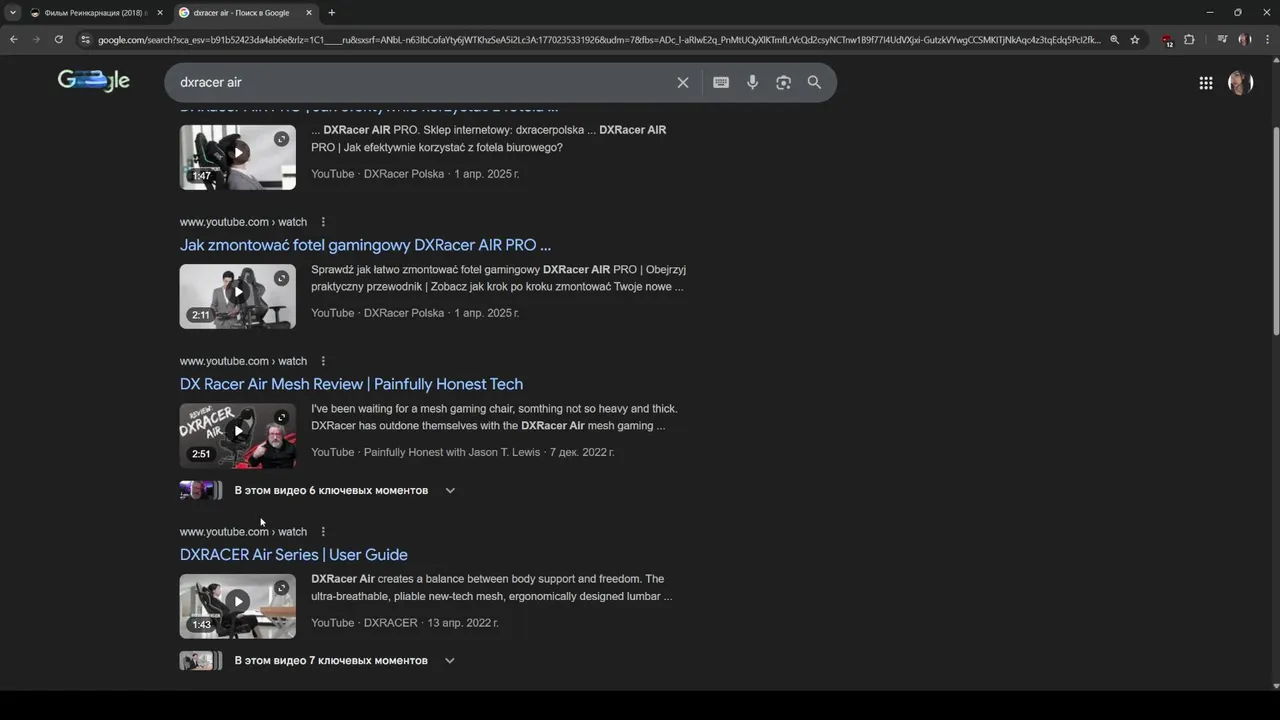
Task: Open options for the Jak zmontować result
Action: [323, 222]
